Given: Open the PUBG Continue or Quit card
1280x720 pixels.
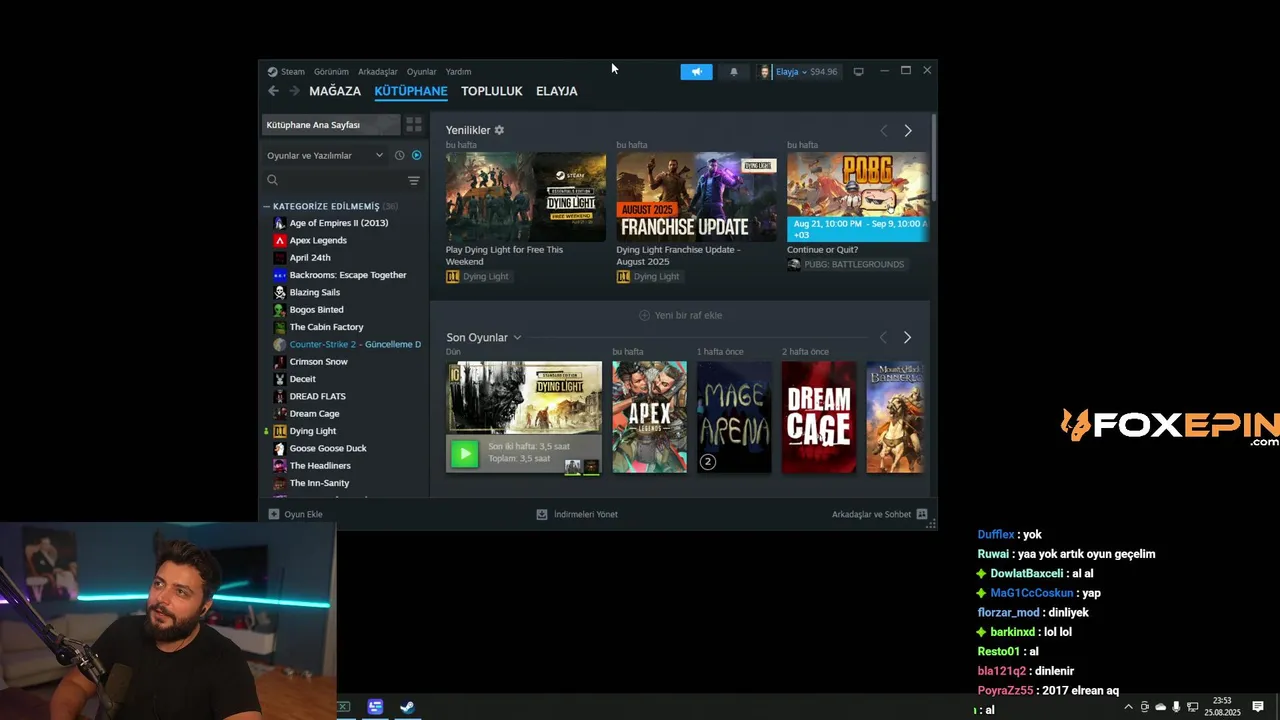Looking at the screenshot, I should pos(858,197).
